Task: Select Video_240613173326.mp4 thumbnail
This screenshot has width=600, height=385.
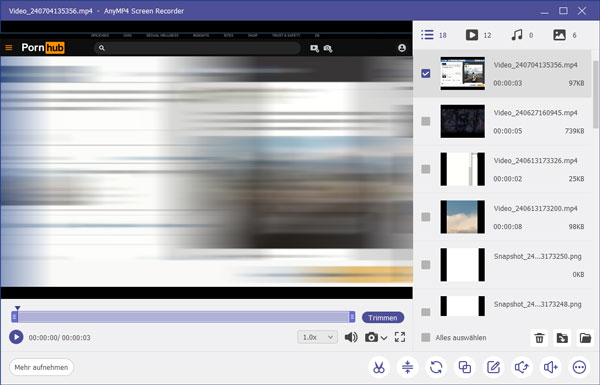Action: pos(462,169)
